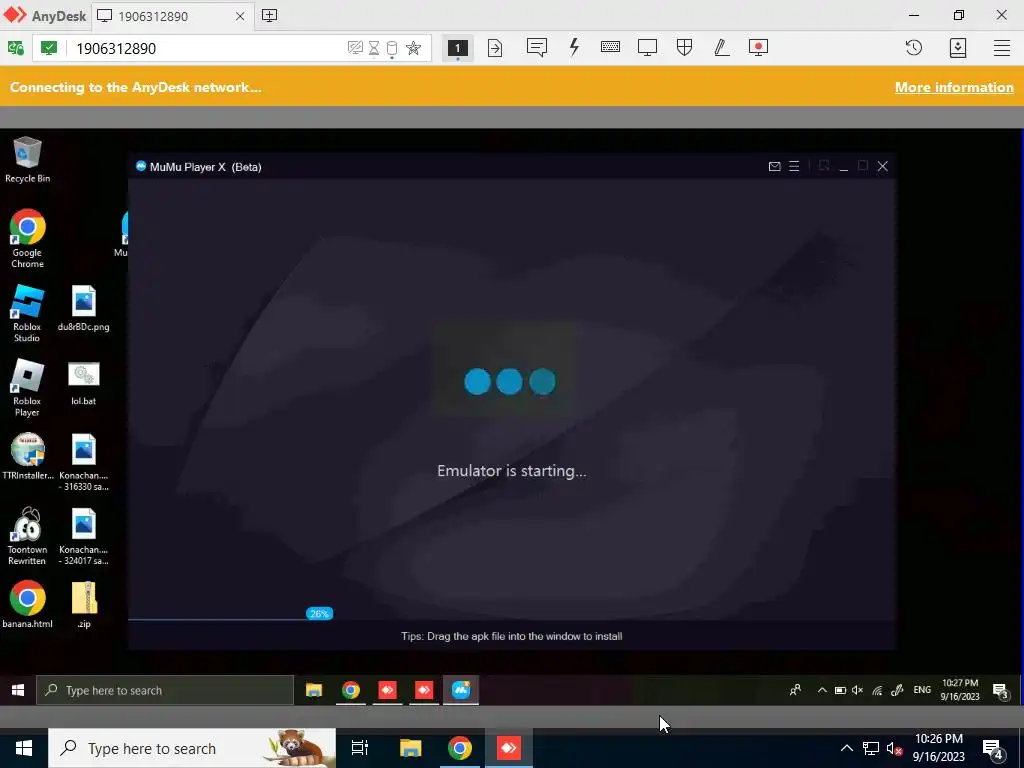Open the AnyDesk main hamburger menu
Screen dimensions: 1024x768
click(1002, 48)
